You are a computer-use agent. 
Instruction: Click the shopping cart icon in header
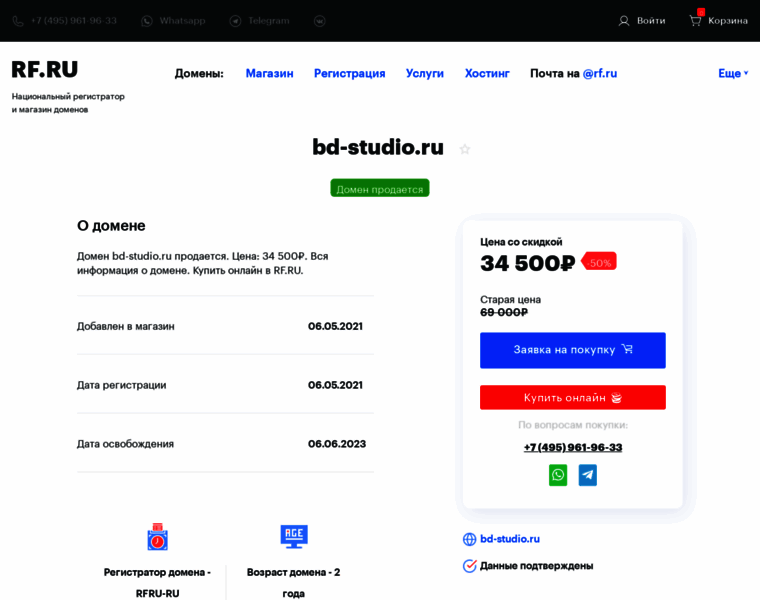click(x=696, y=20)
